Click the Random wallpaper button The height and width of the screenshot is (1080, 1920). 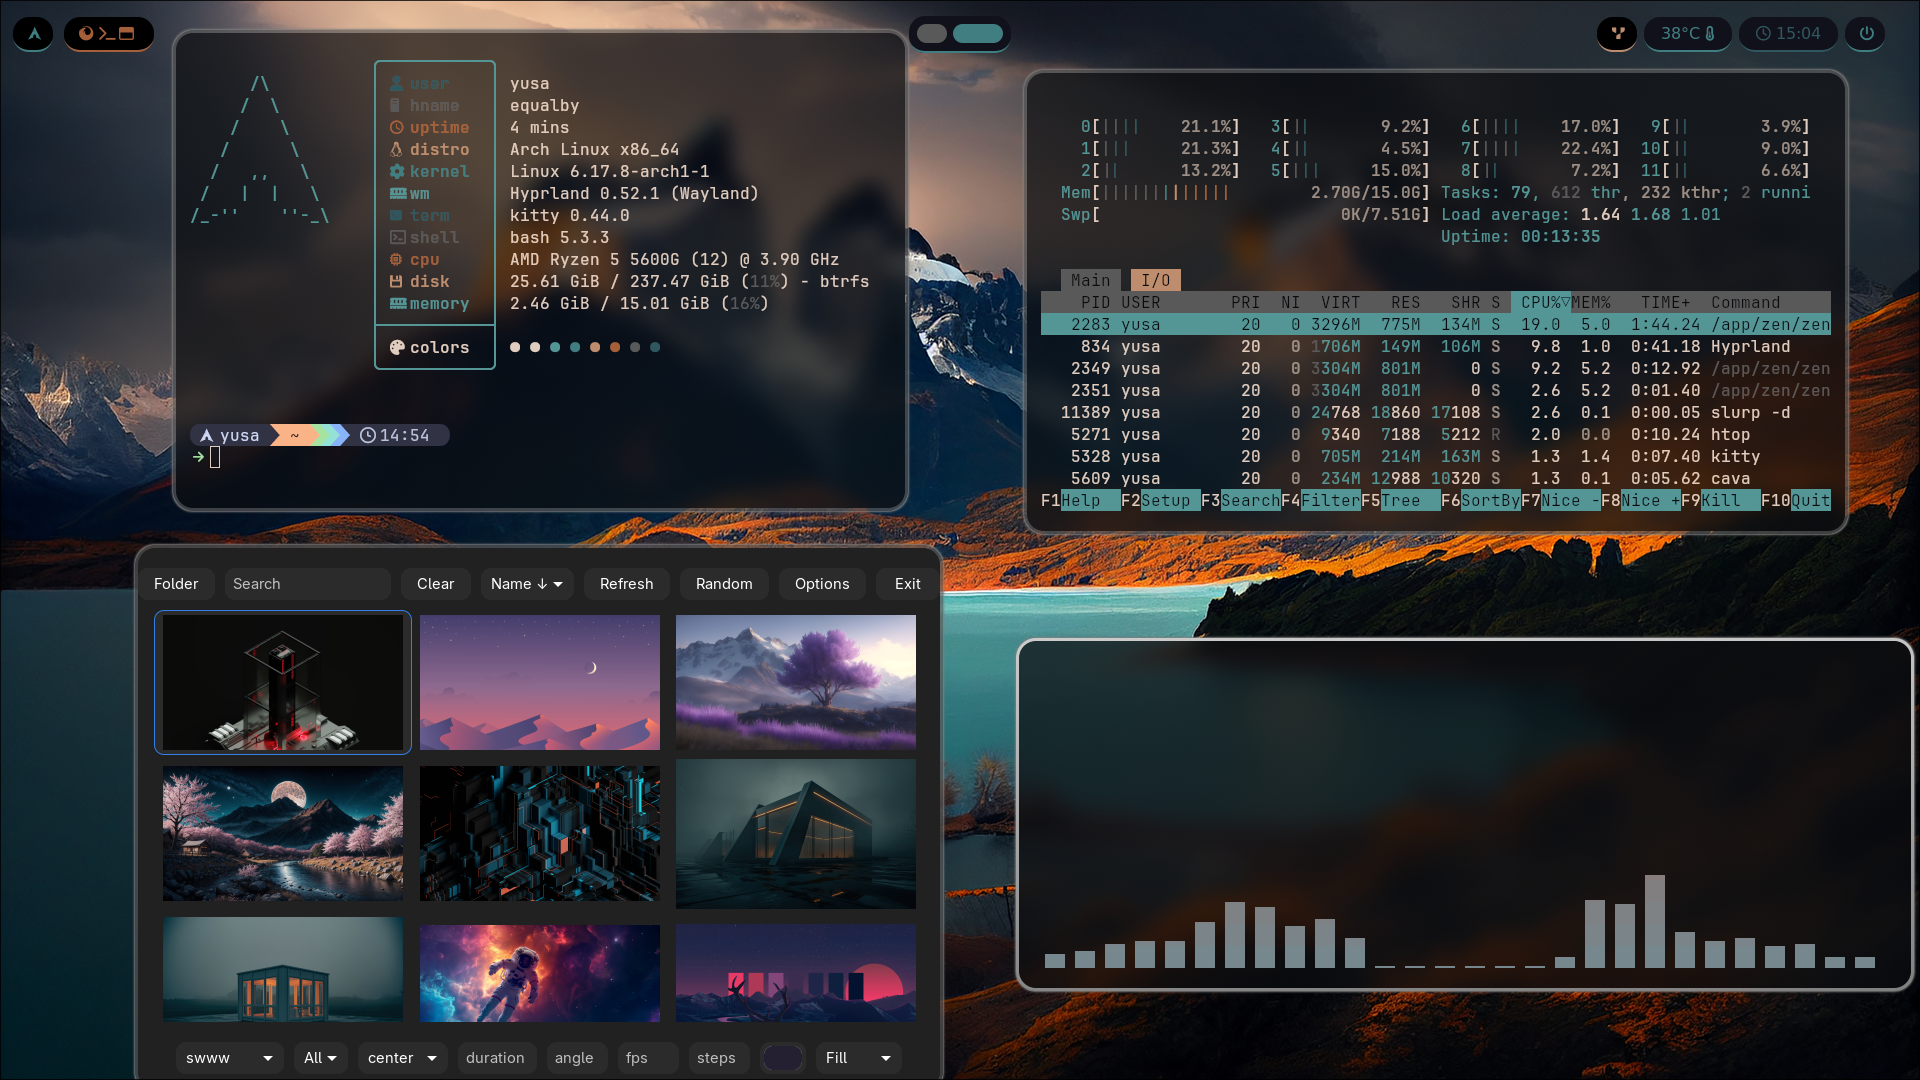tap(724, 584)
